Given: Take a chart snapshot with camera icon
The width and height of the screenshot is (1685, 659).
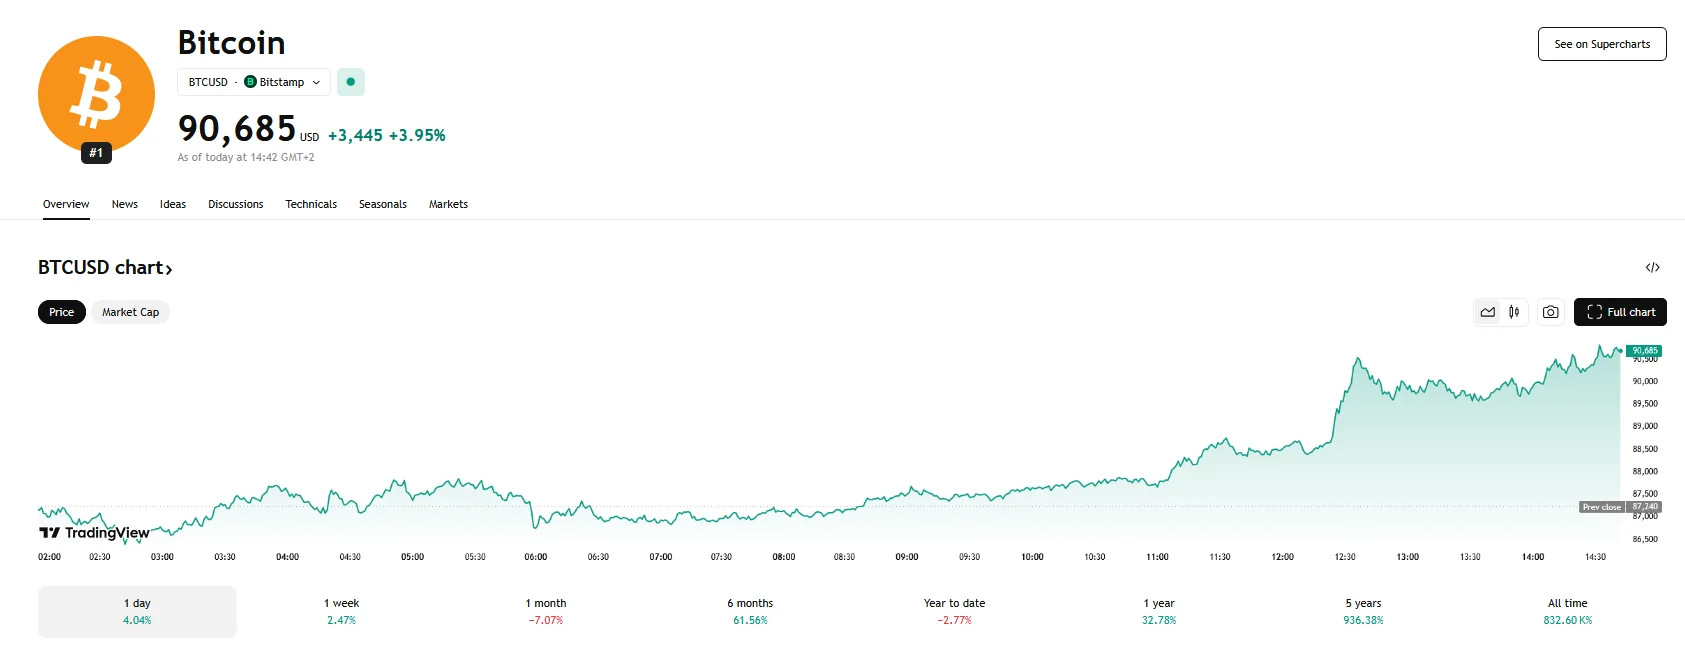Looking at the screenshot, I should click(x=1550, y=312).
